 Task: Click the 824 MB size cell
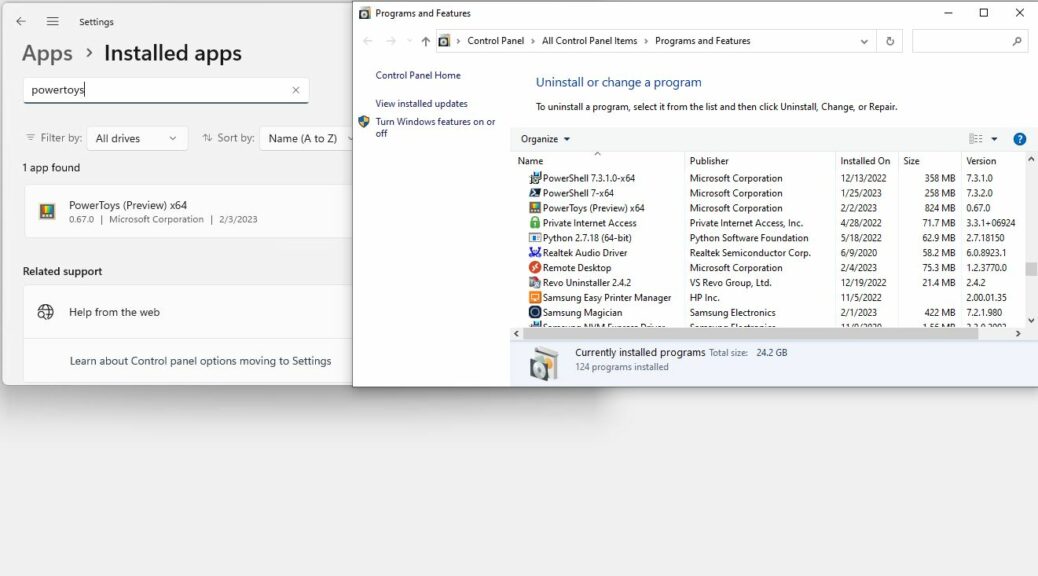939,208
